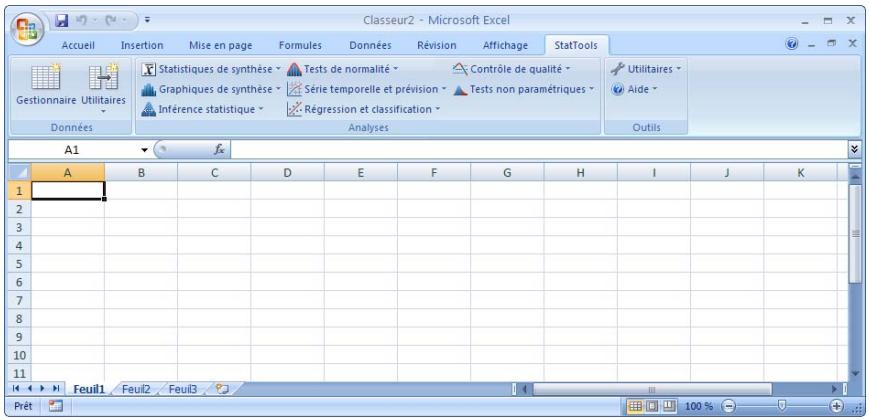Image resolution: width=870 pixels, height=420 pixels.
Task: Click the Excel help question mark icon
Action: click(x=792, y=44)
